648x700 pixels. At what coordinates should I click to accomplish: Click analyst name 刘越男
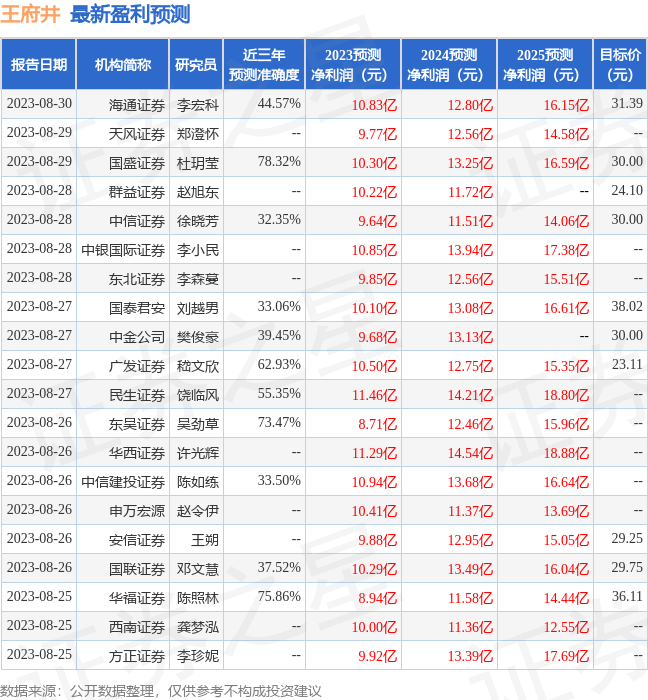[x=198, y=308]
